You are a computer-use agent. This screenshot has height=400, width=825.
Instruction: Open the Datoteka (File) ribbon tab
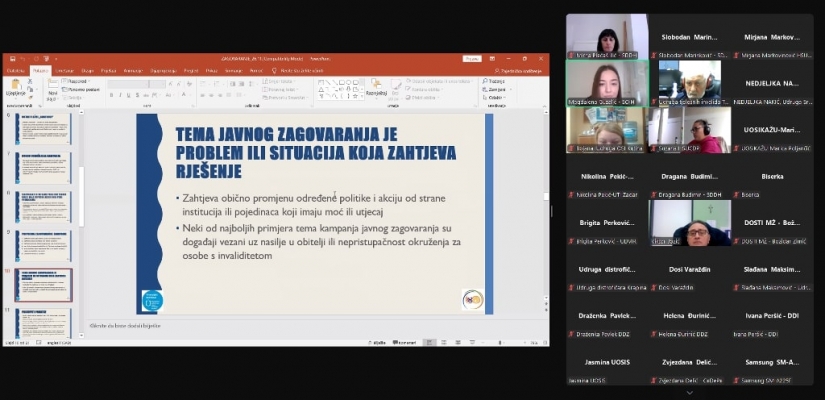pyautogui.click(x=16, y=71)
